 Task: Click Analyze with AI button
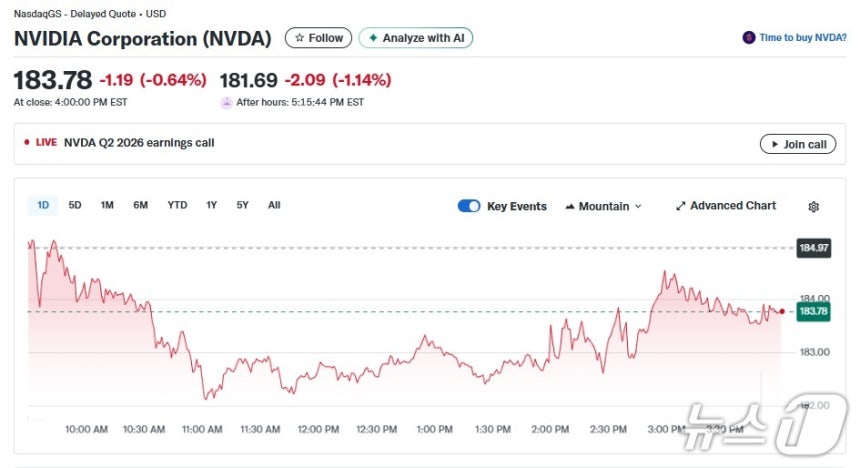point(416,38)
